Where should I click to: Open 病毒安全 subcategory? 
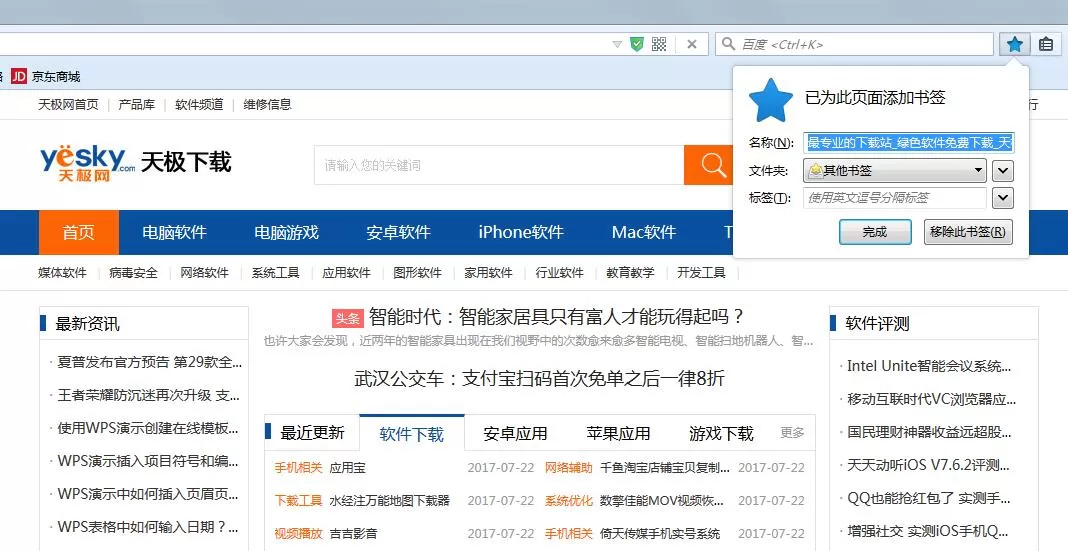(133, 272)
